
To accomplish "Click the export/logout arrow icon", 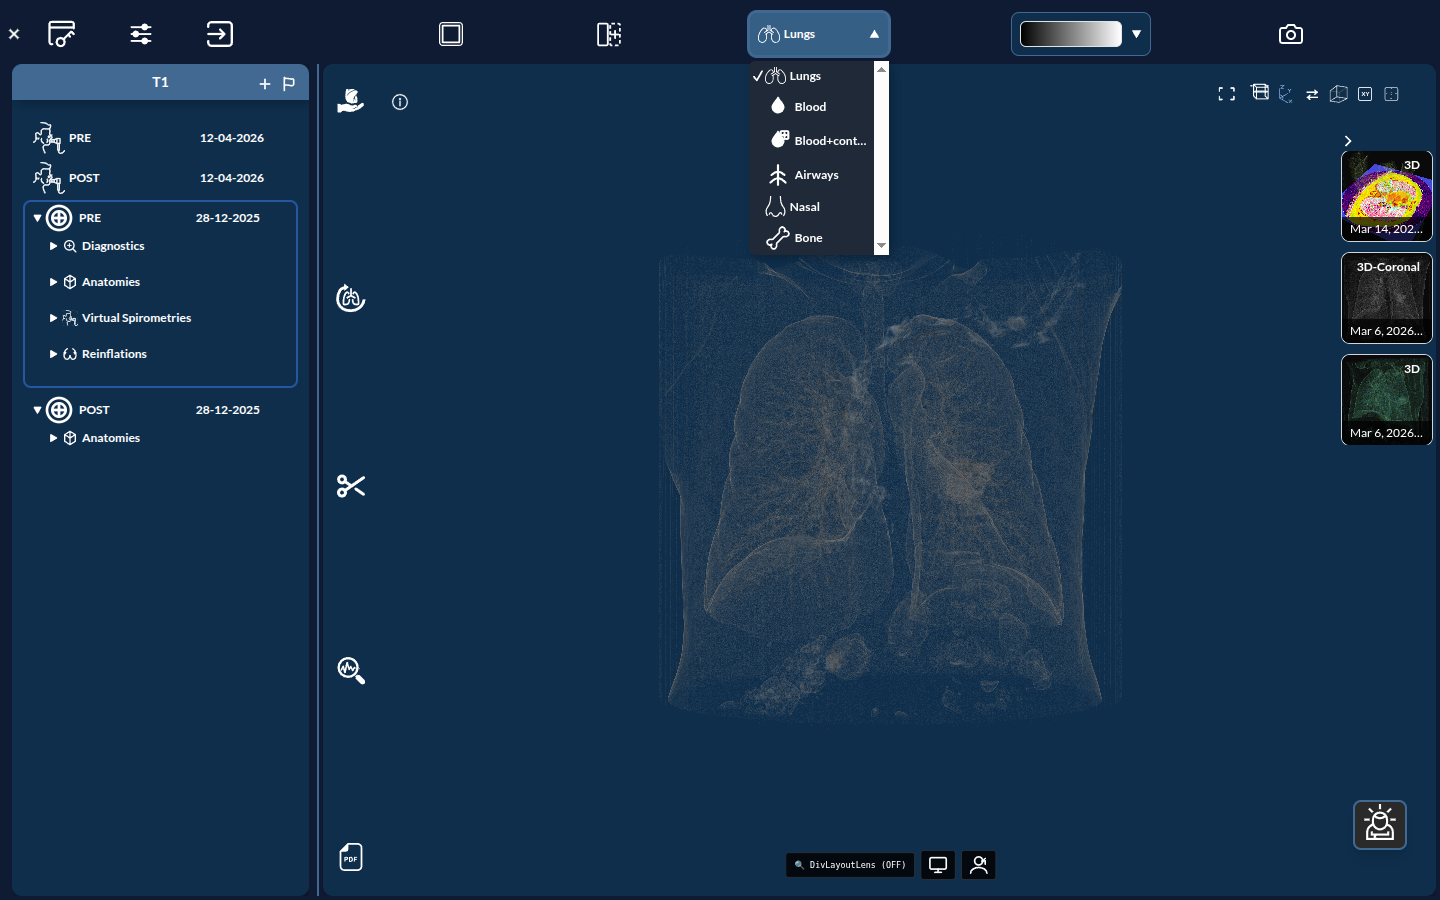I will [219, 34].
